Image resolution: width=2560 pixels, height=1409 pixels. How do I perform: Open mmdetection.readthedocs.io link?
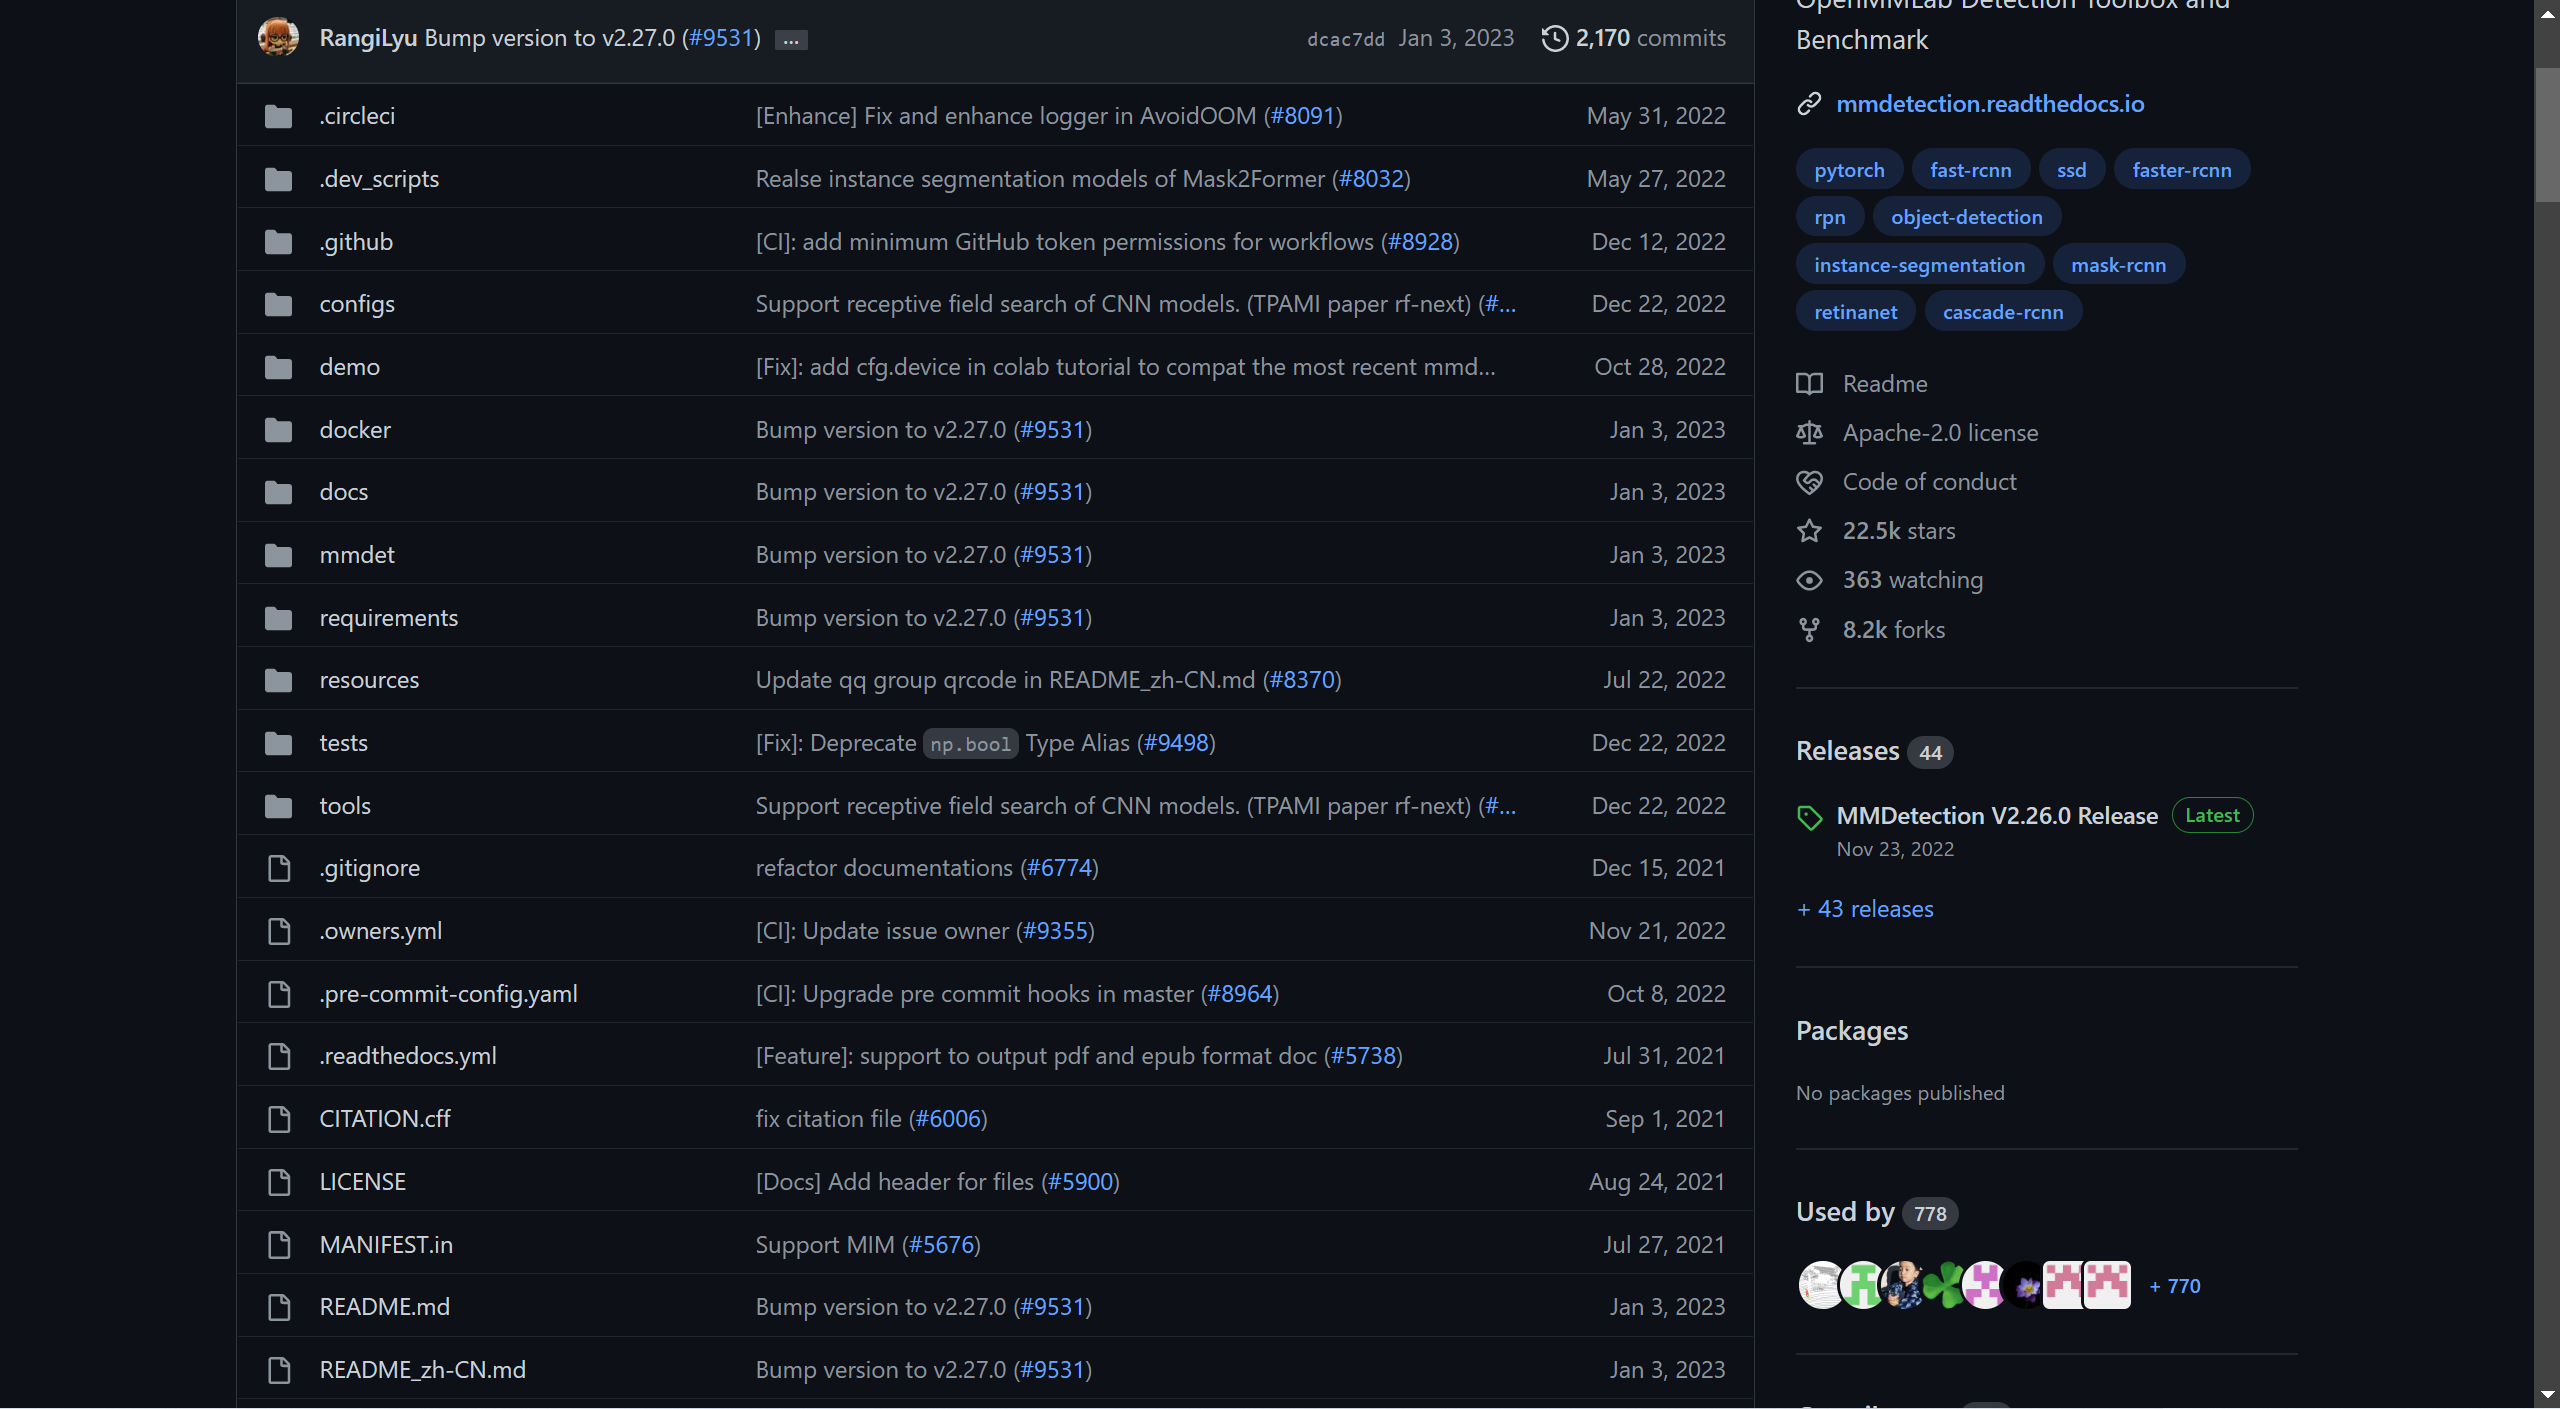[x=1990, y=104]
